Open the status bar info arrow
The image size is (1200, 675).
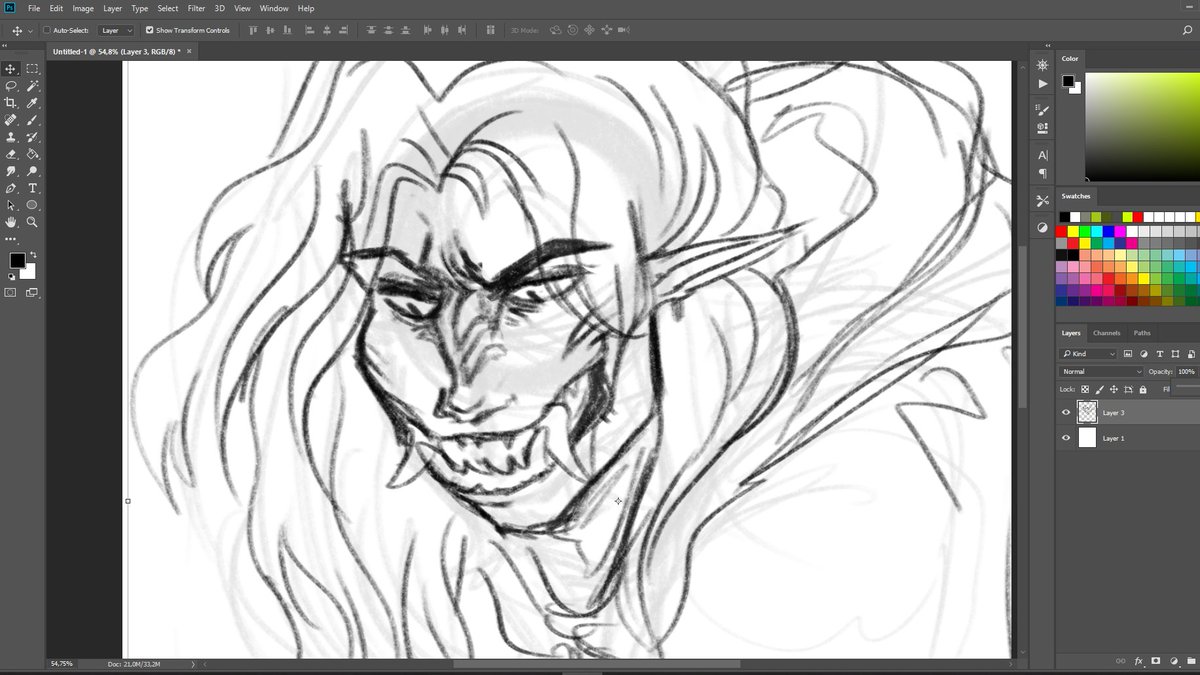pos(193,664)
